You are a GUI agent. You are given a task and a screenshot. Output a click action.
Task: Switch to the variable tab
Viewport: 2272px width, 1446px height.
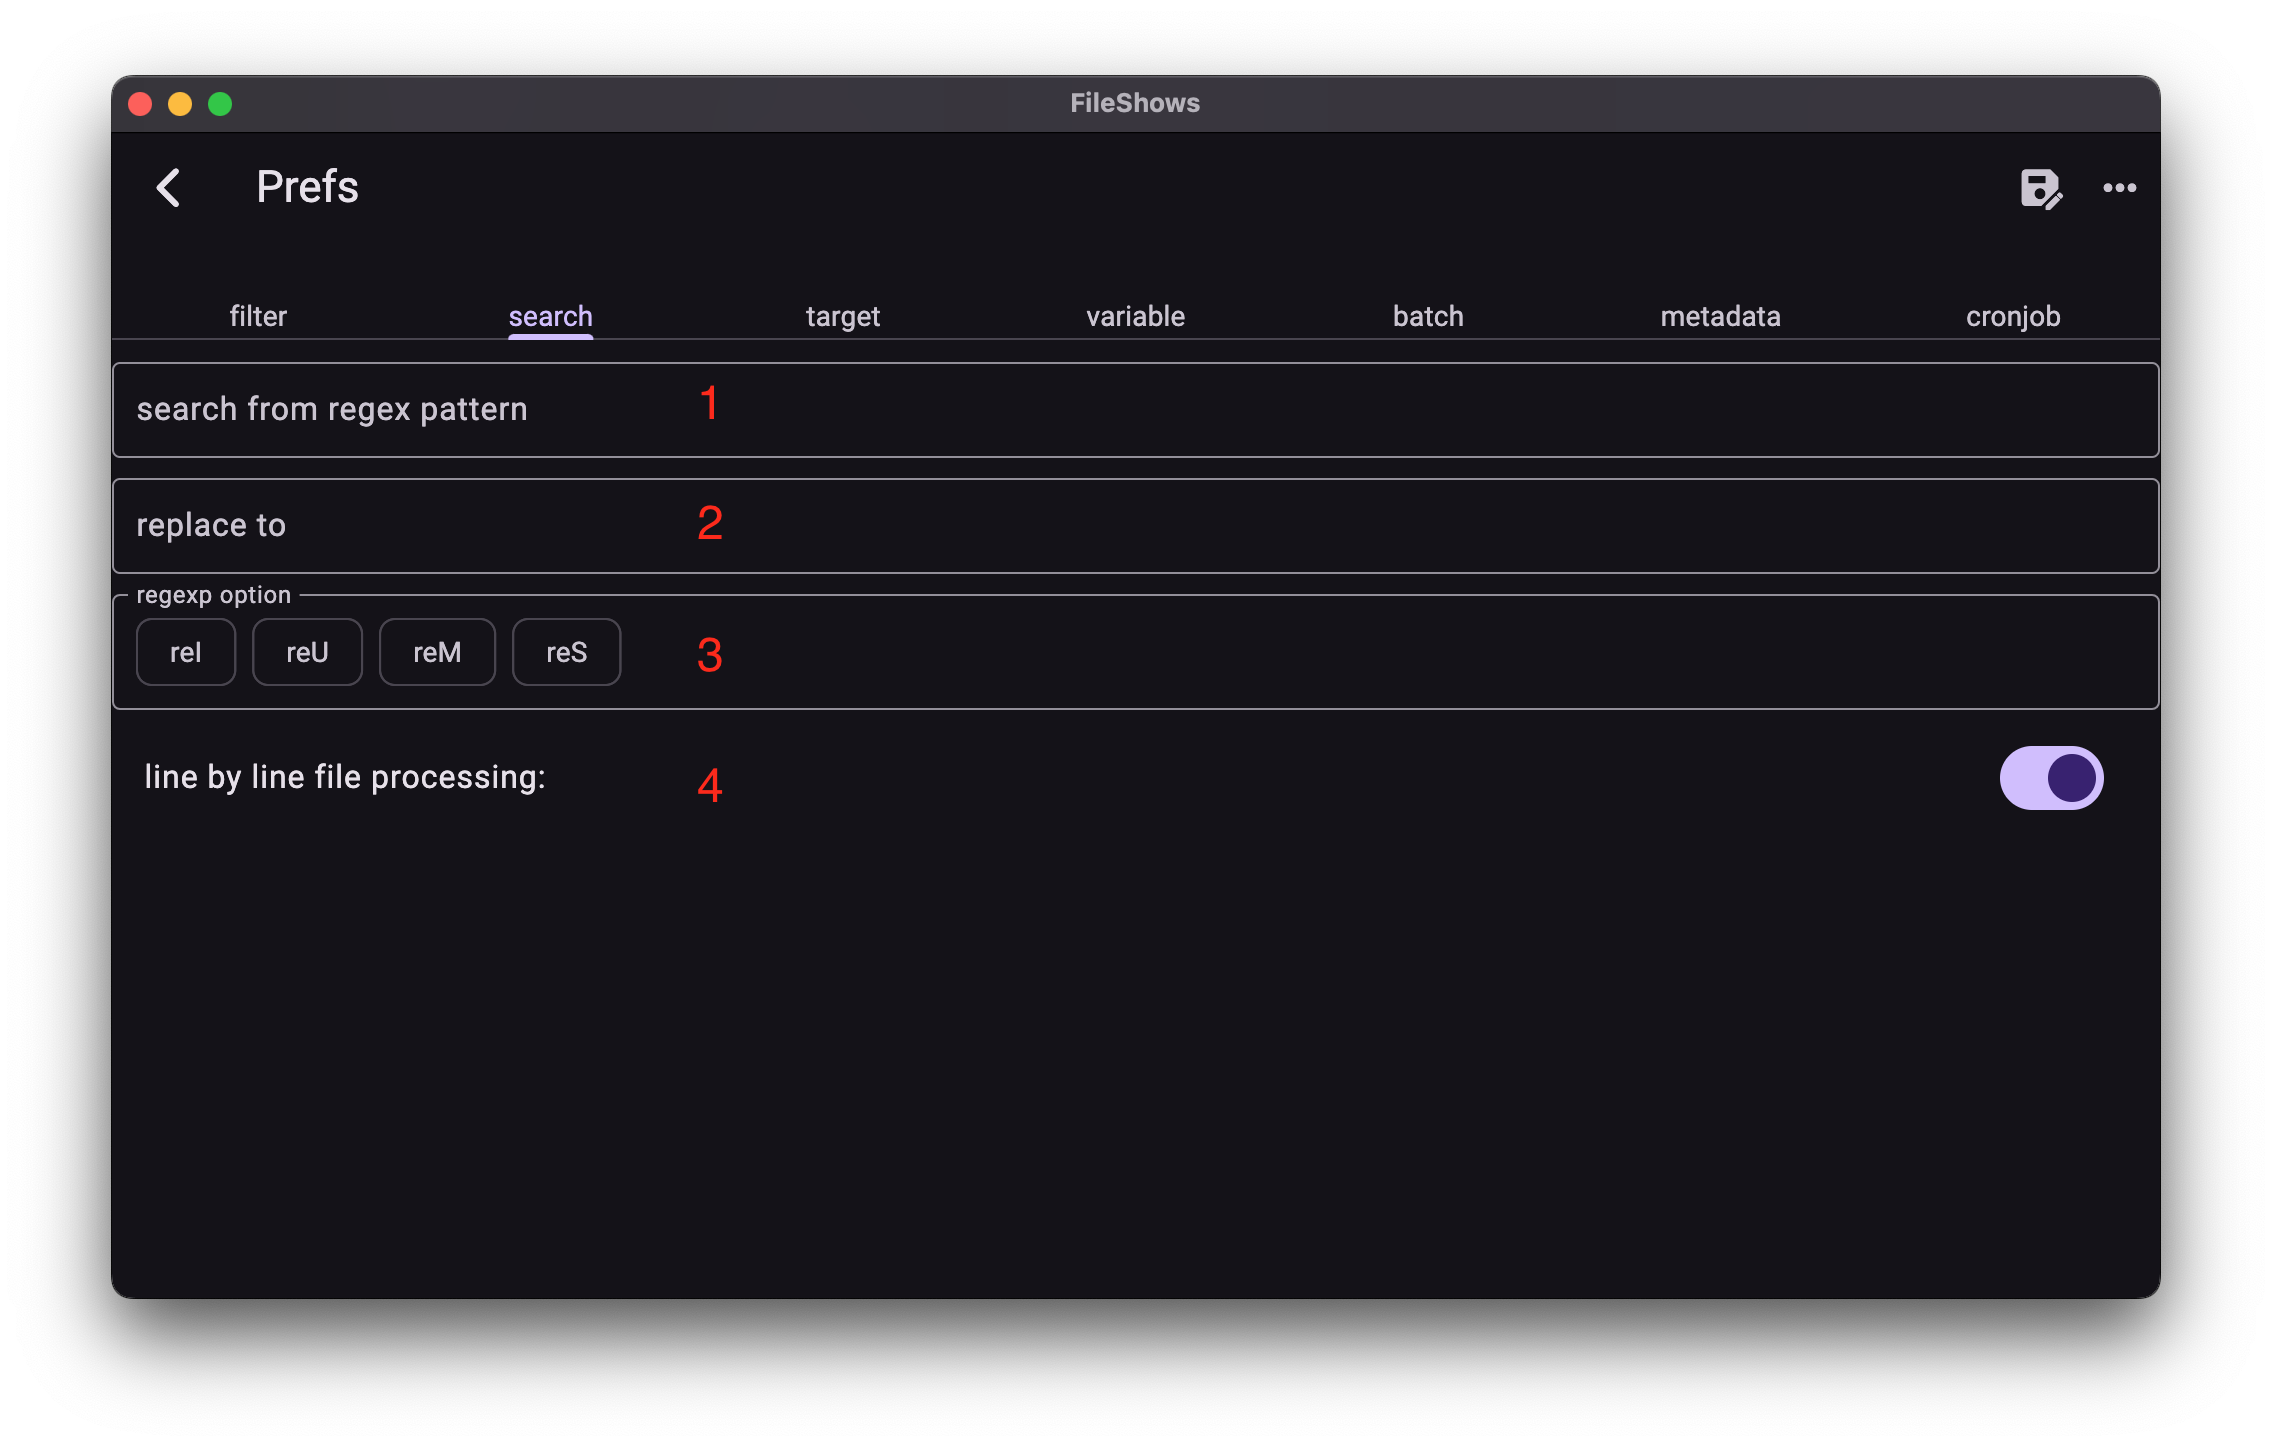tap(1134, 316)
